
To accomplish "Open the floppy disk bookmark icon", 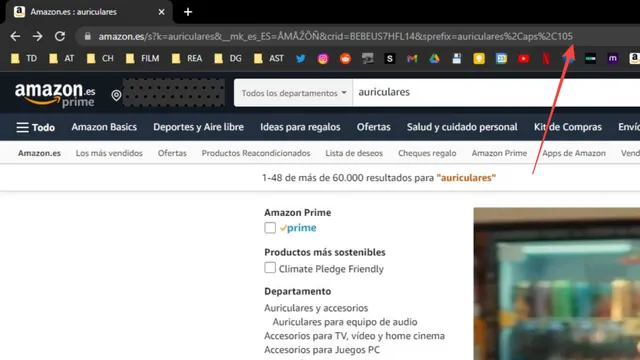I will (457, 58).
